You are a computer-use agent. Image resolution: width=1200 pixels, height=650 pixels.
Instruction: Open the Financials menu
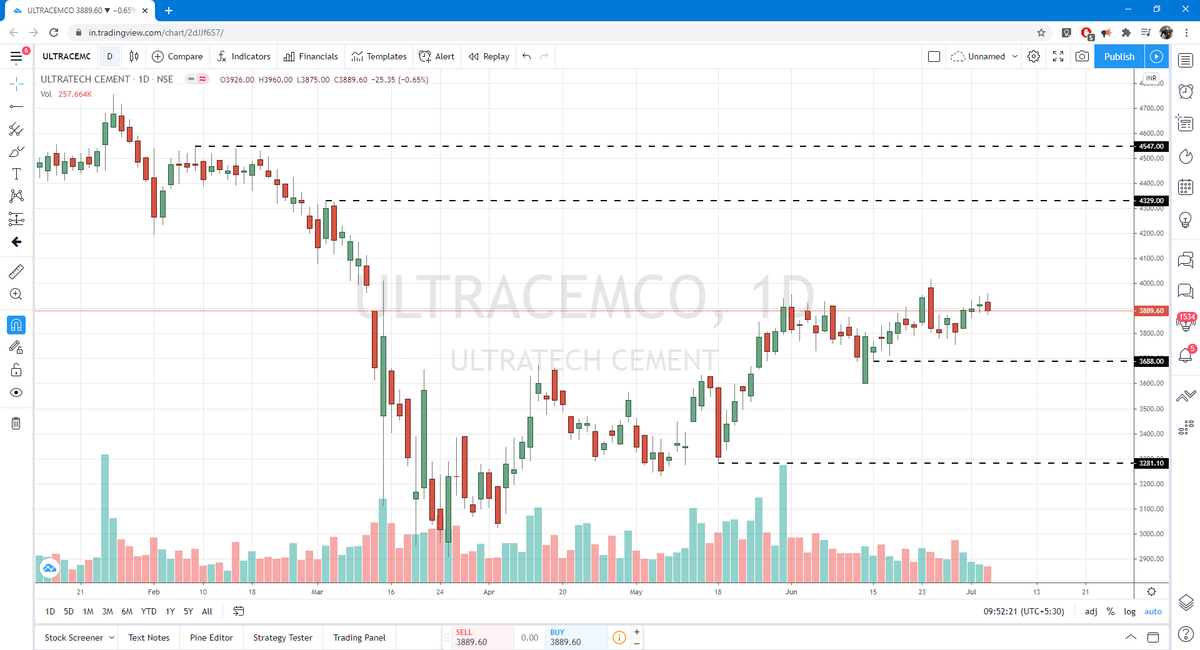click(x=310, y=56)
